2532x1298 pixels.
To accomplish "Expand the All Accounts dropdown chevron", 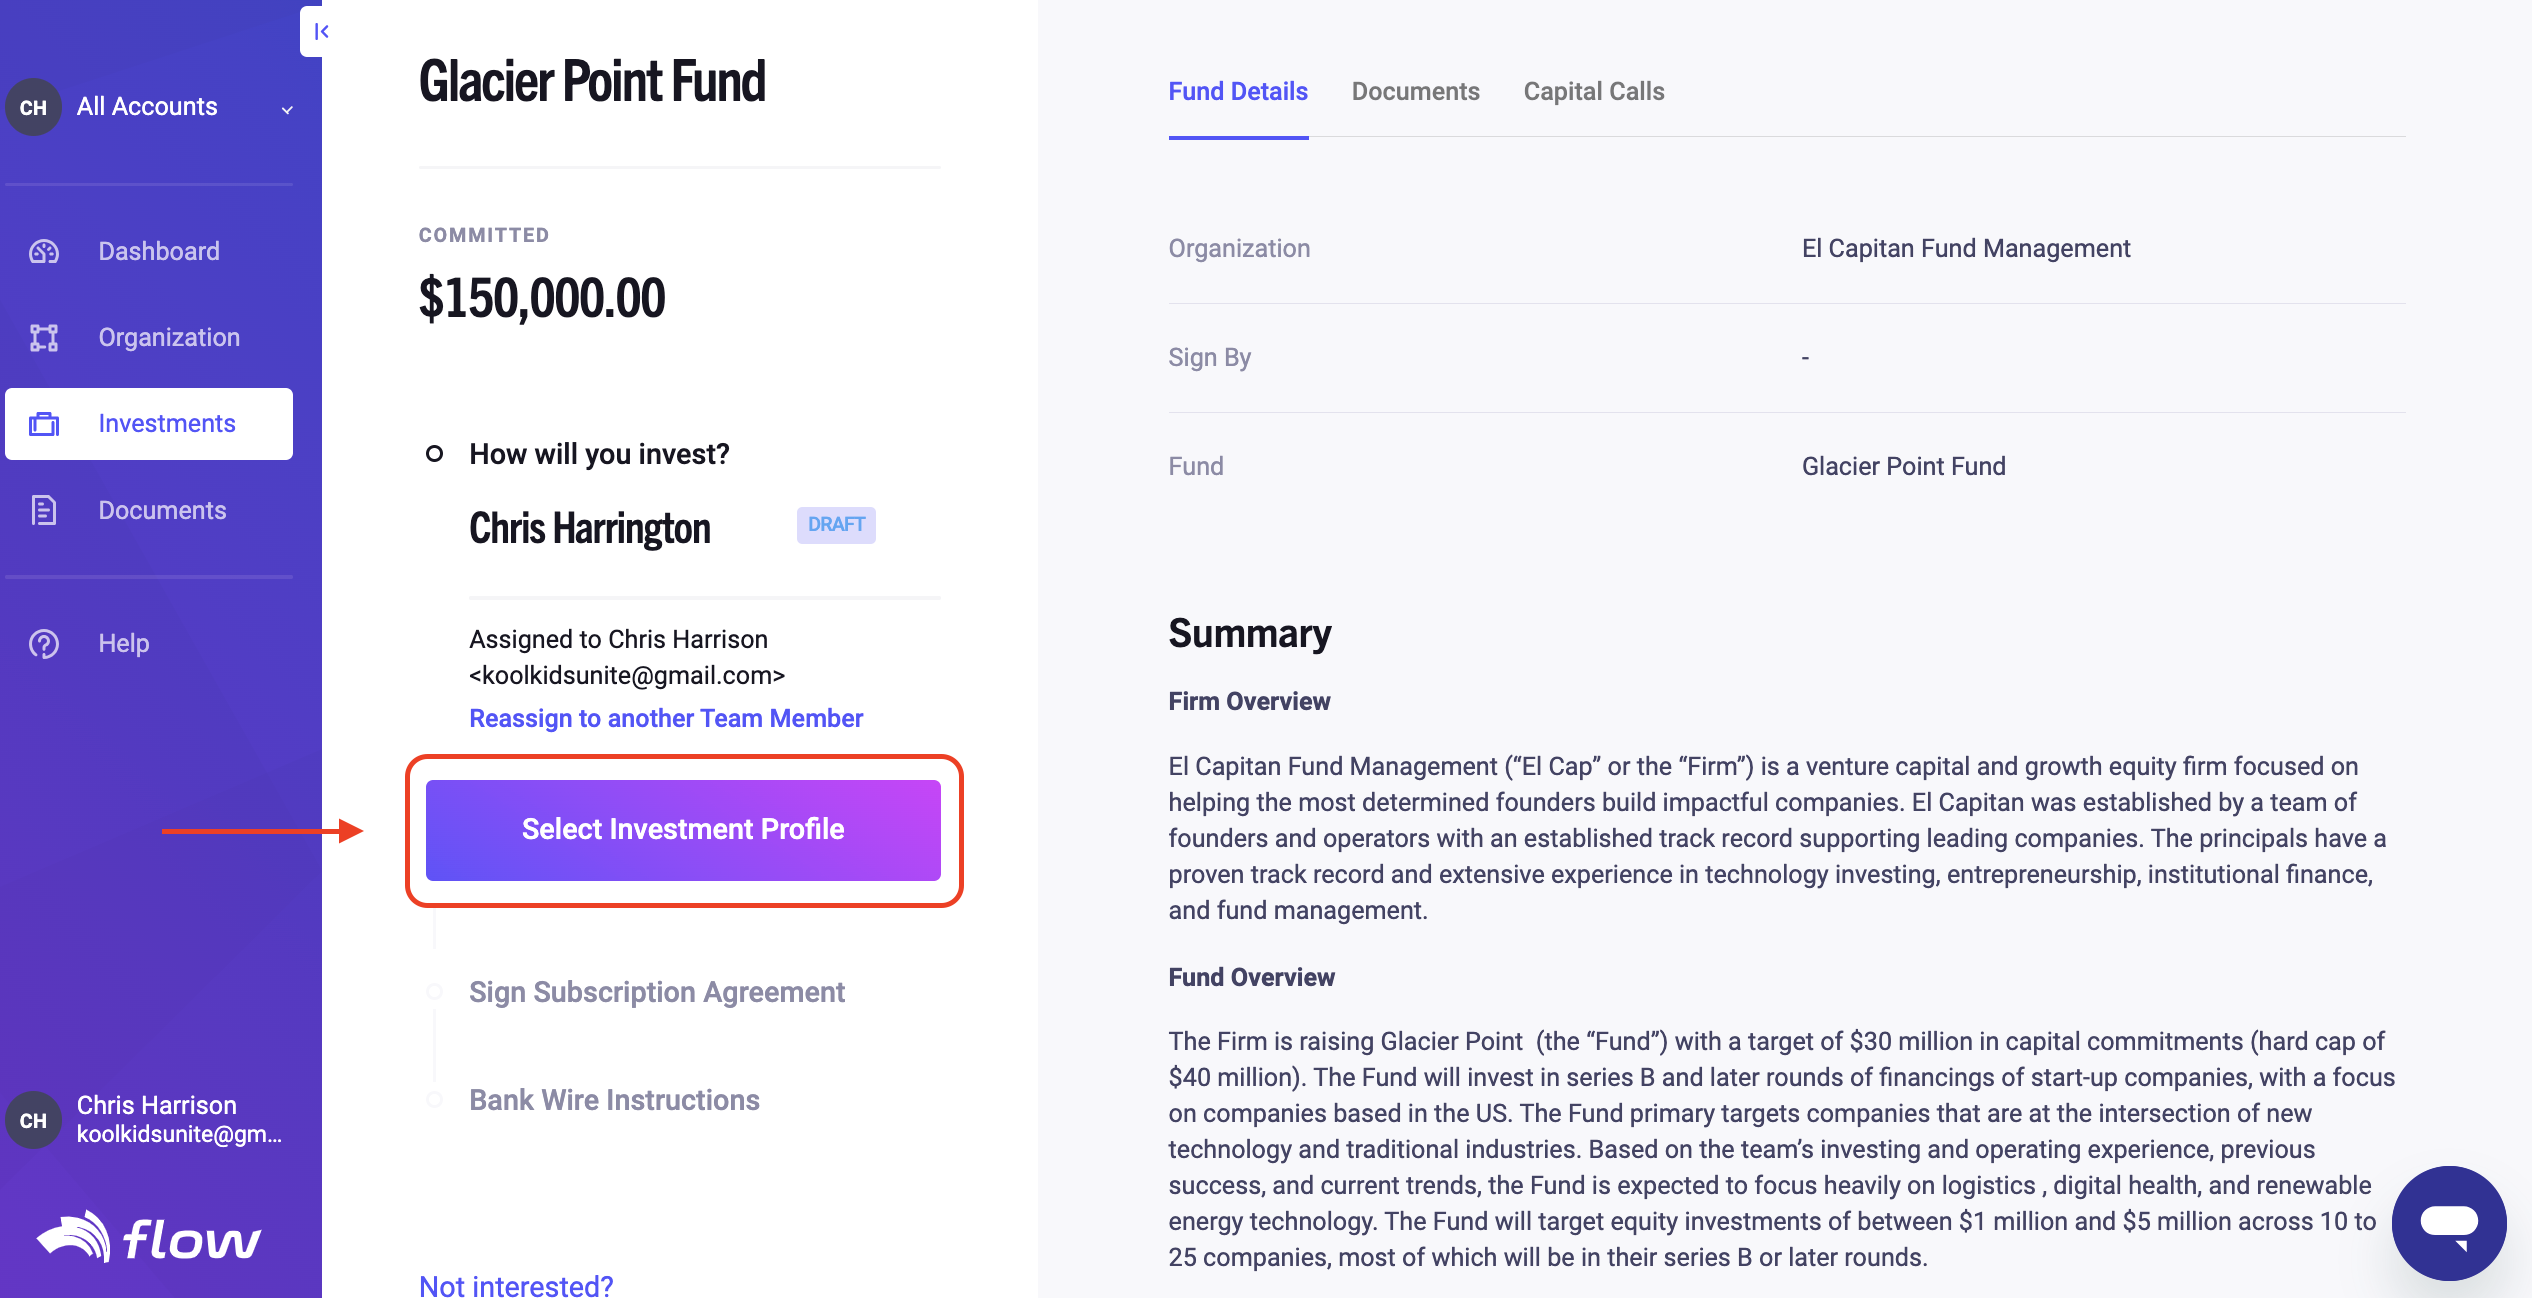I will (287, 109).
